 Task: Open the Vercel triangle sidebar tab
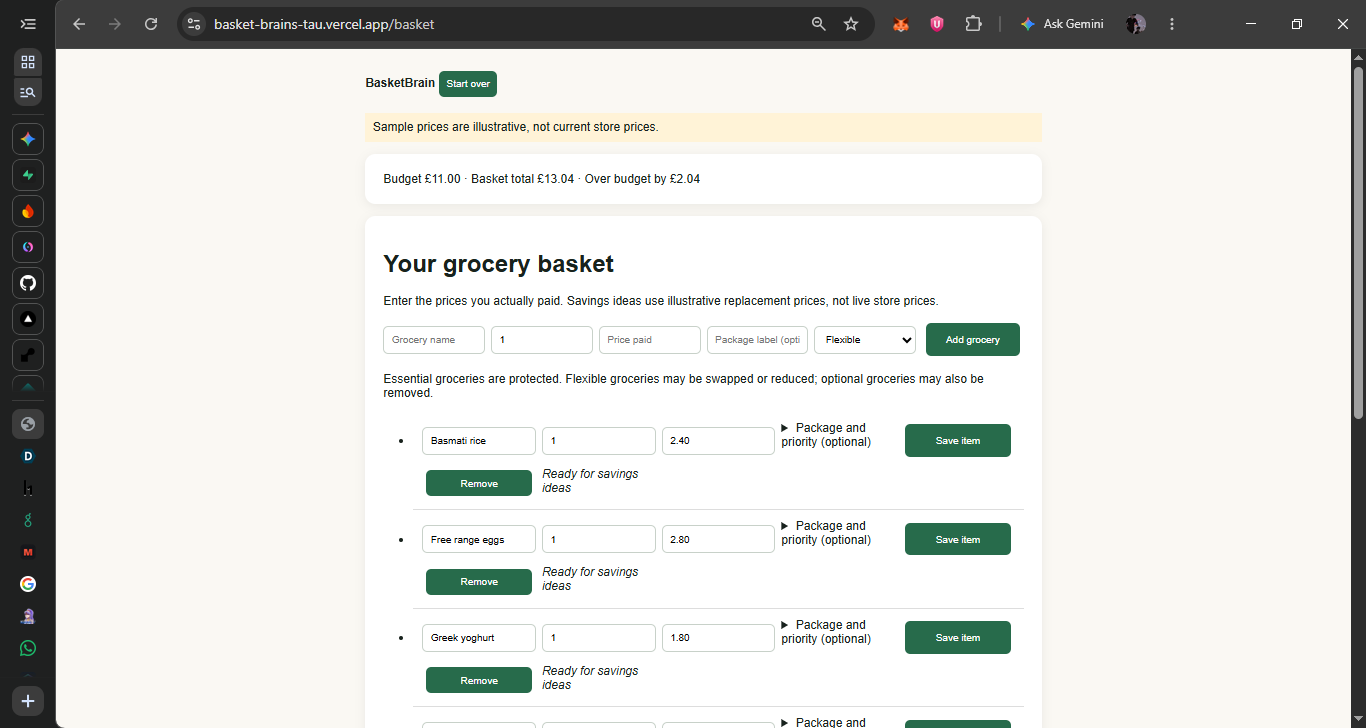click(x=28, y=319)
